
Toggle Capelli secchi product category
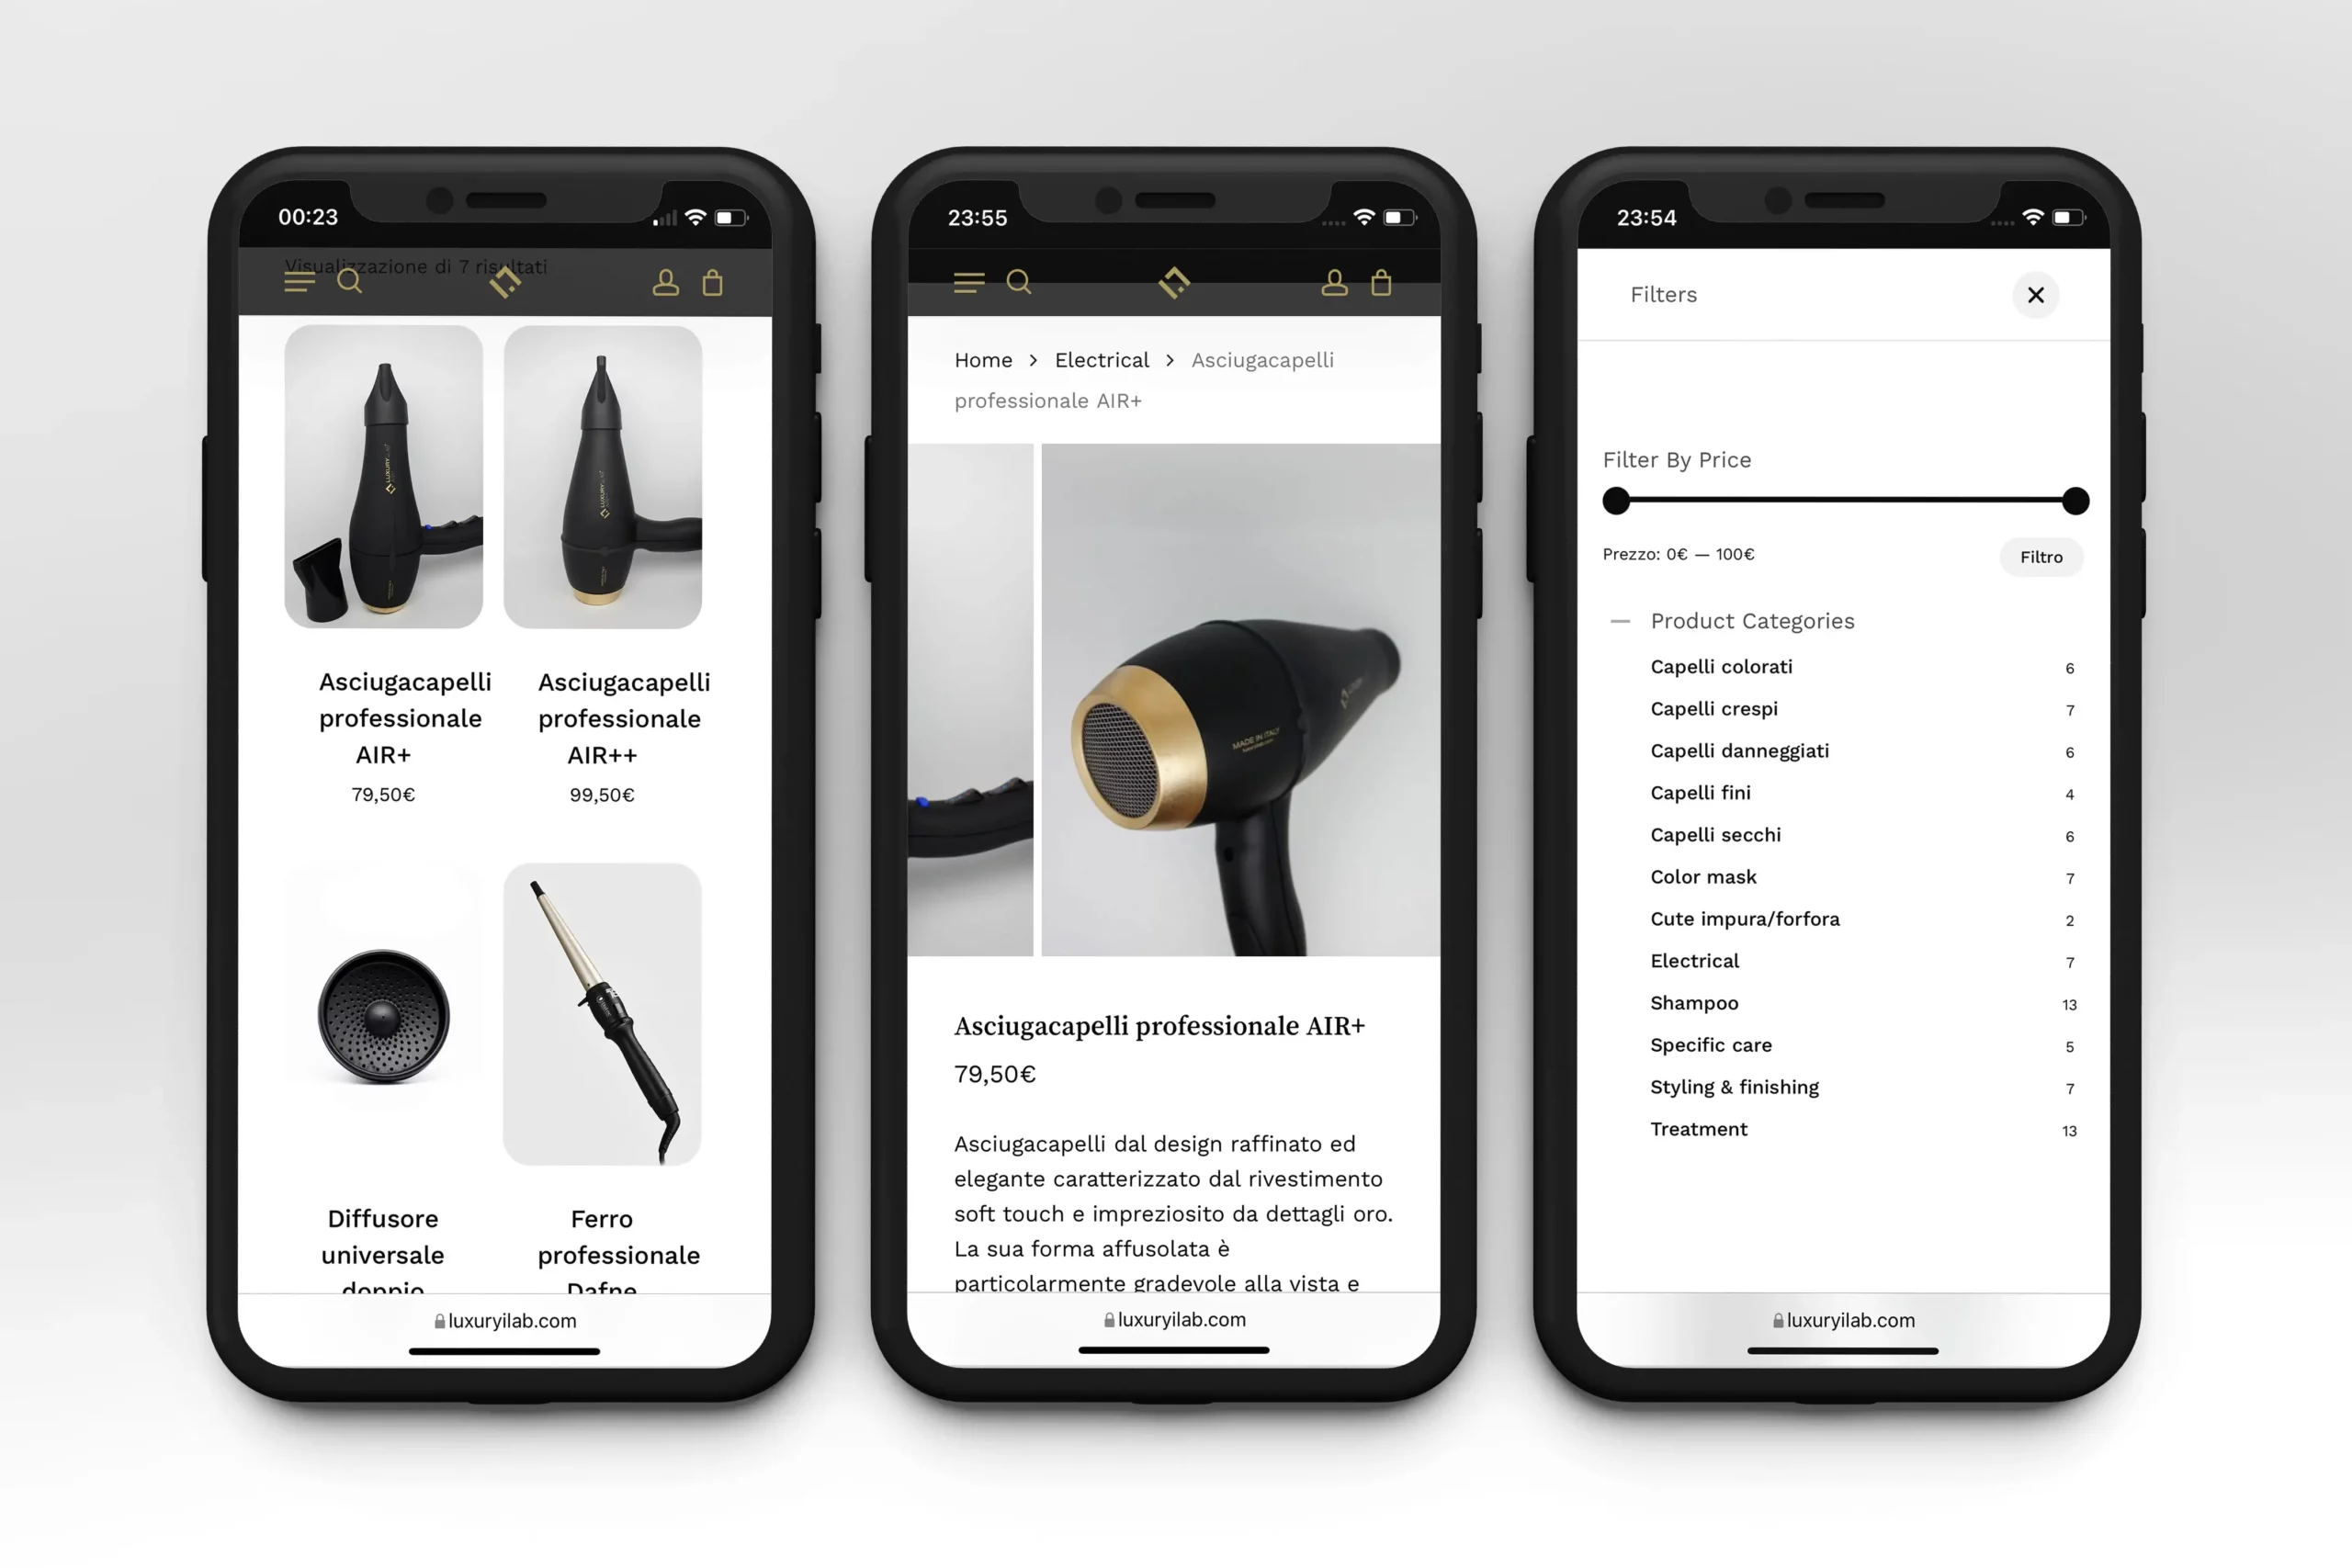pos(1717,835)
